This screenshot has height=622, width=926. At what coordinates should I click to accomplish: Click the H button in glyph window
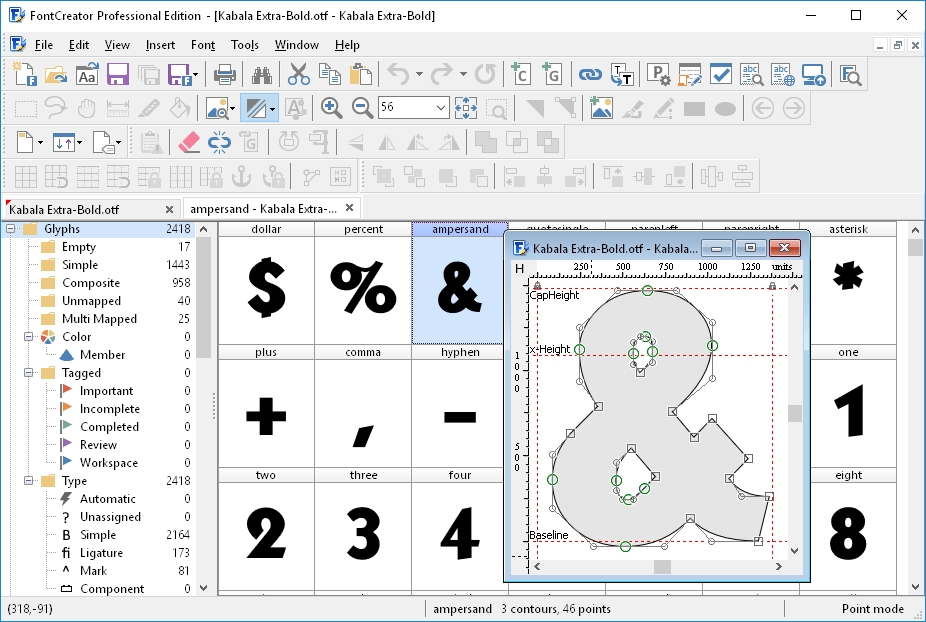519,269
